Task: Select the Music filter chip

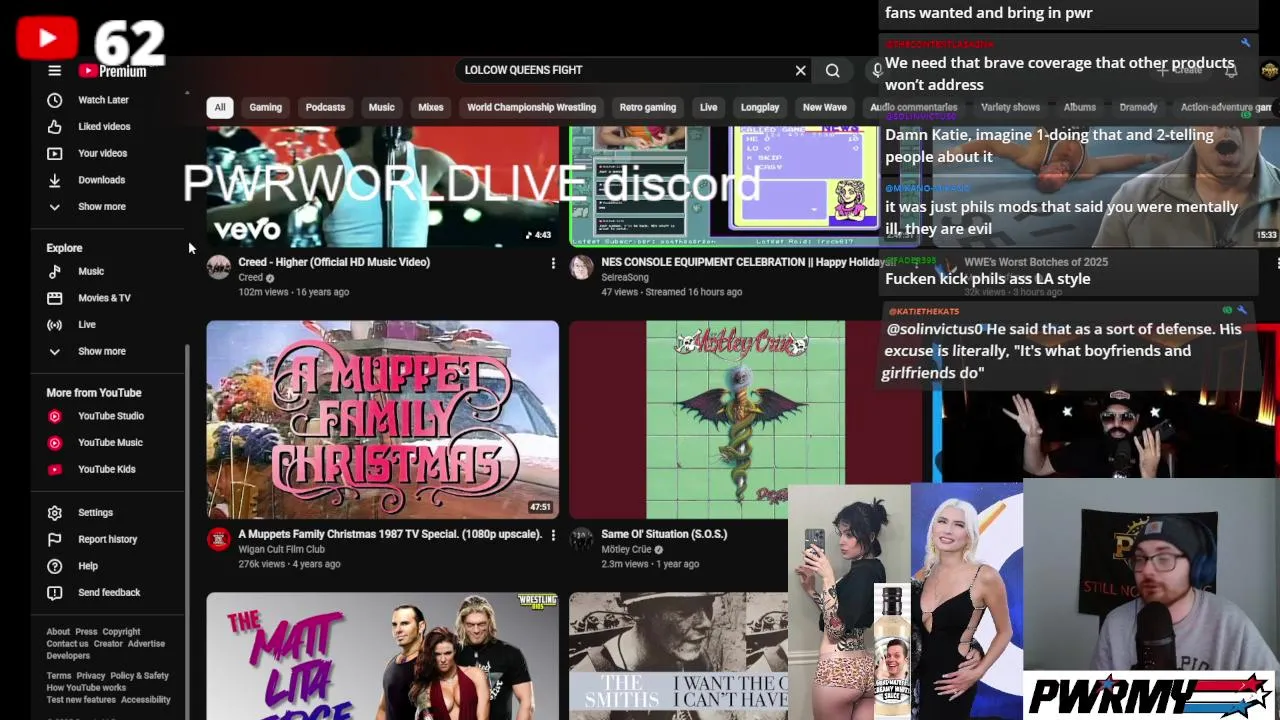Action: pyautogui.click(x=382, y=107)
